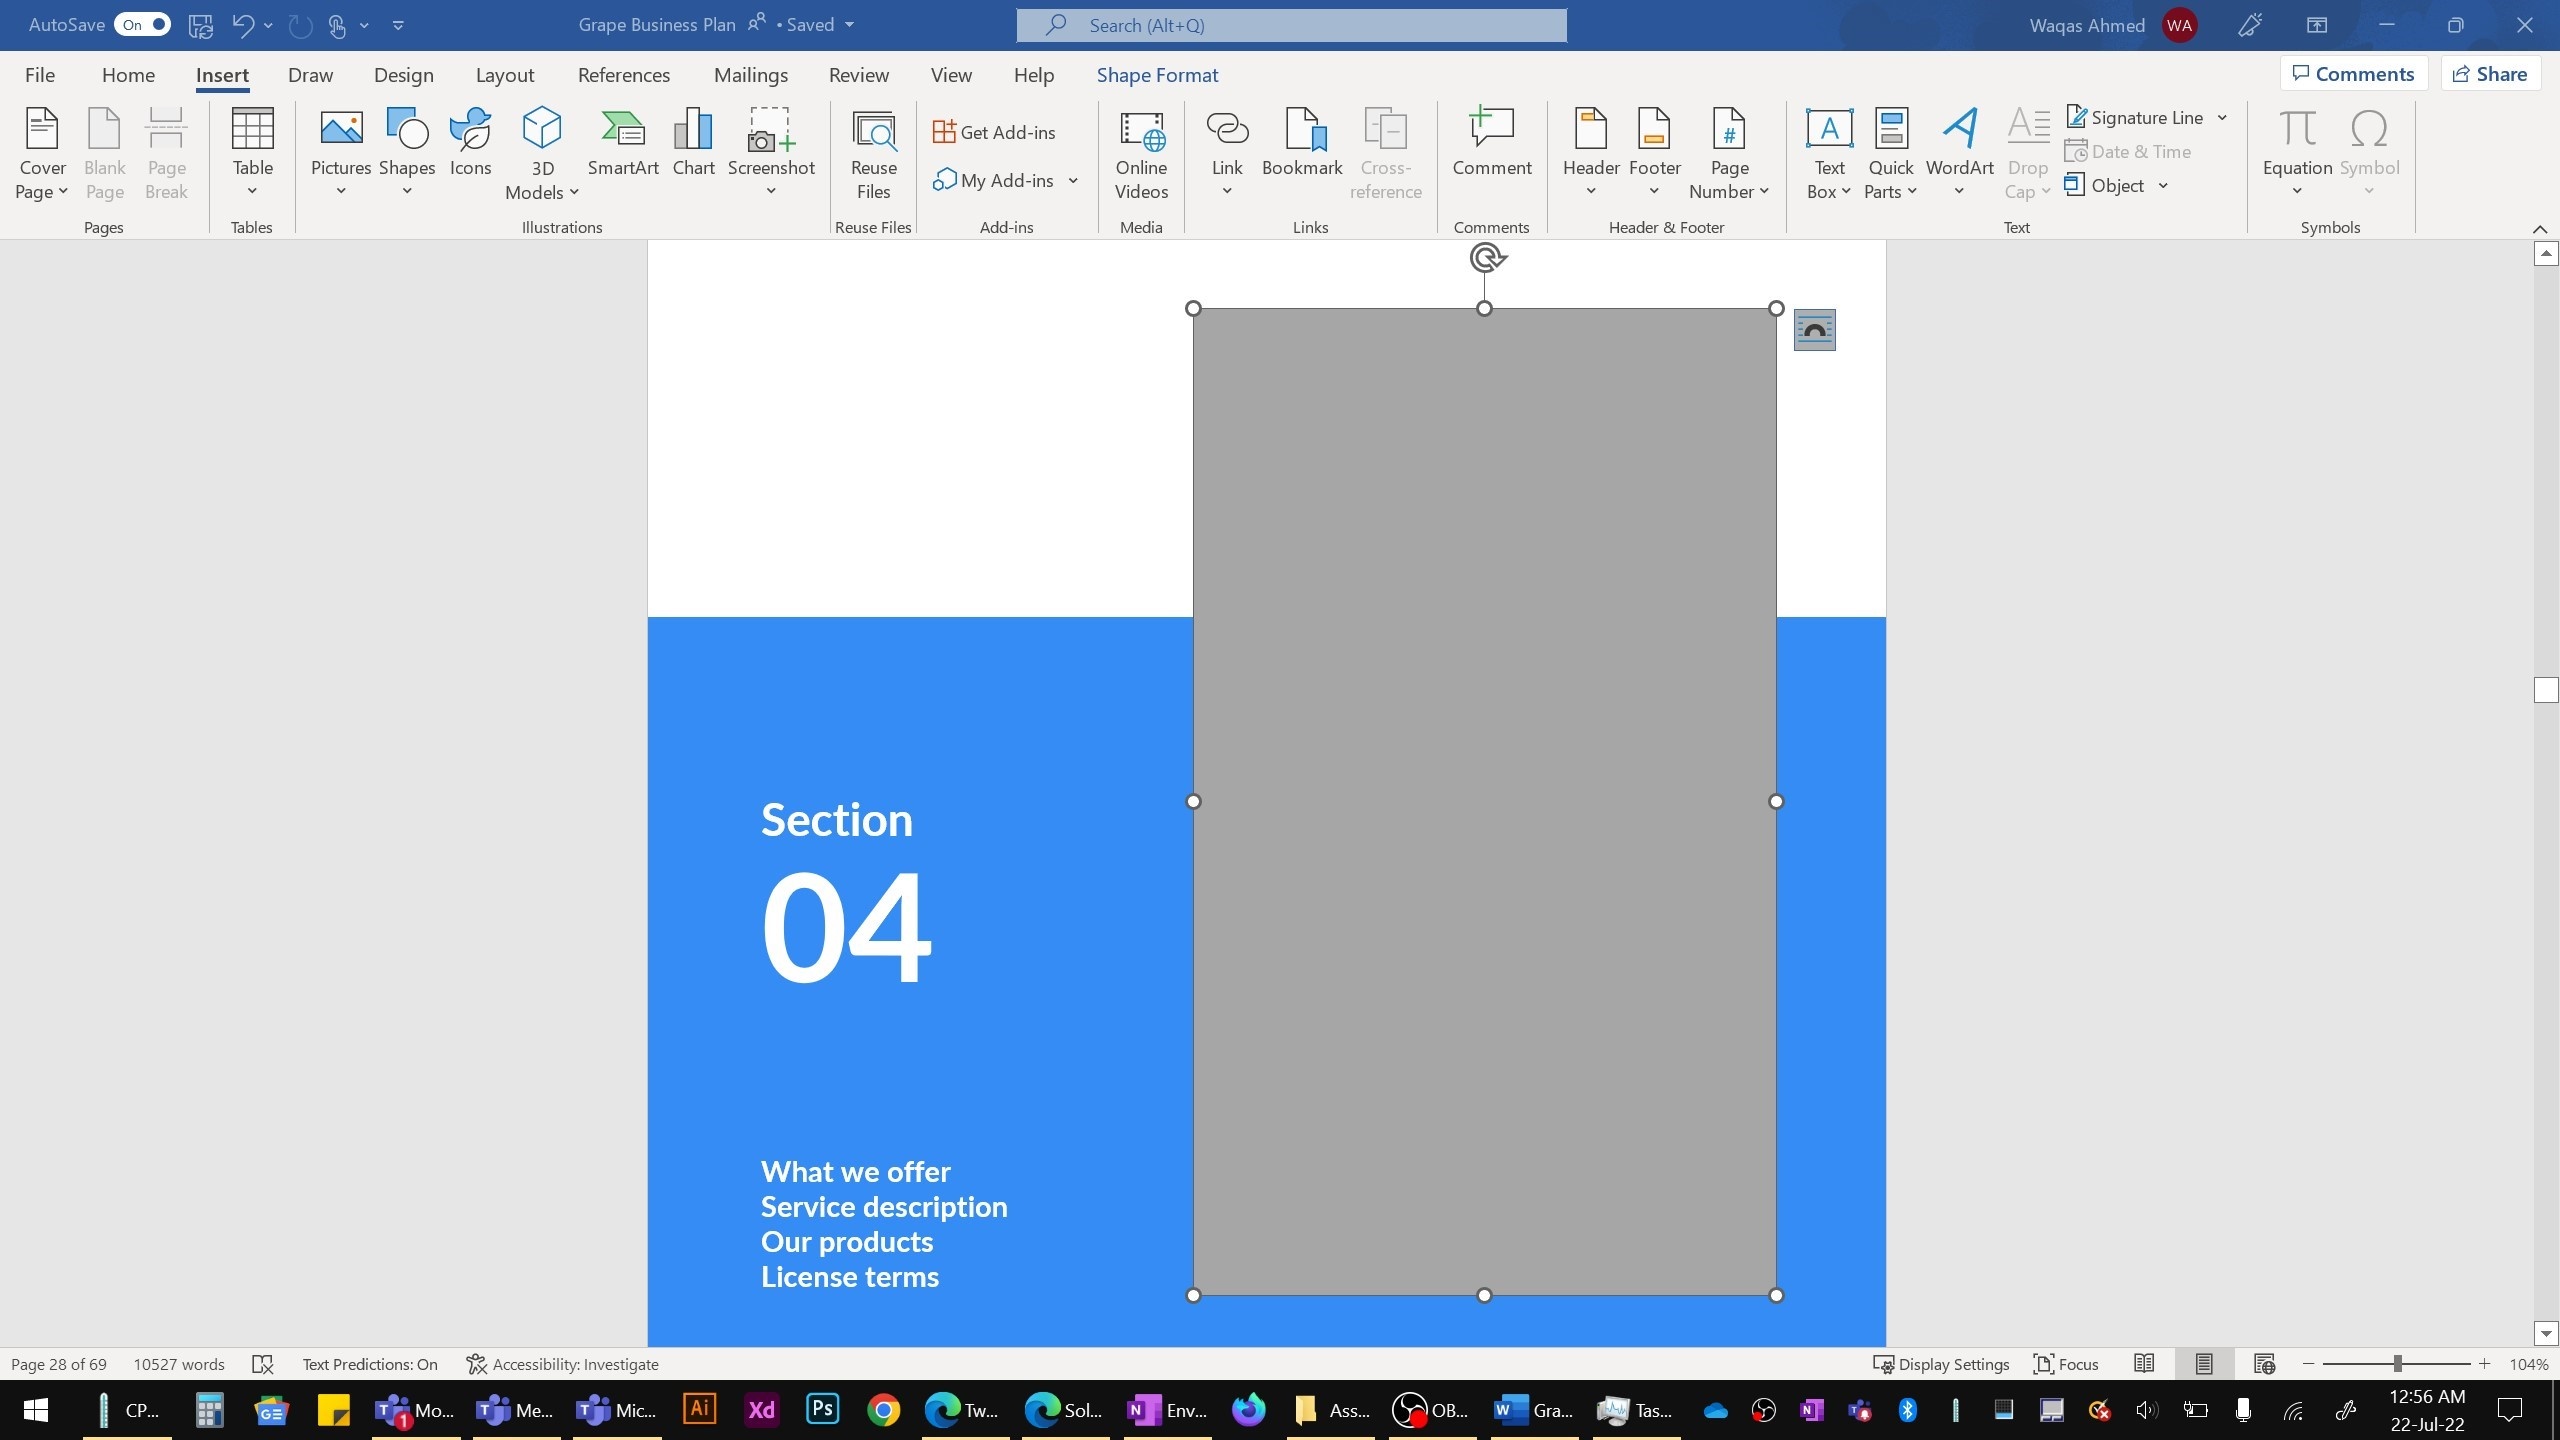Open the File menu

(x=40, y=75)
